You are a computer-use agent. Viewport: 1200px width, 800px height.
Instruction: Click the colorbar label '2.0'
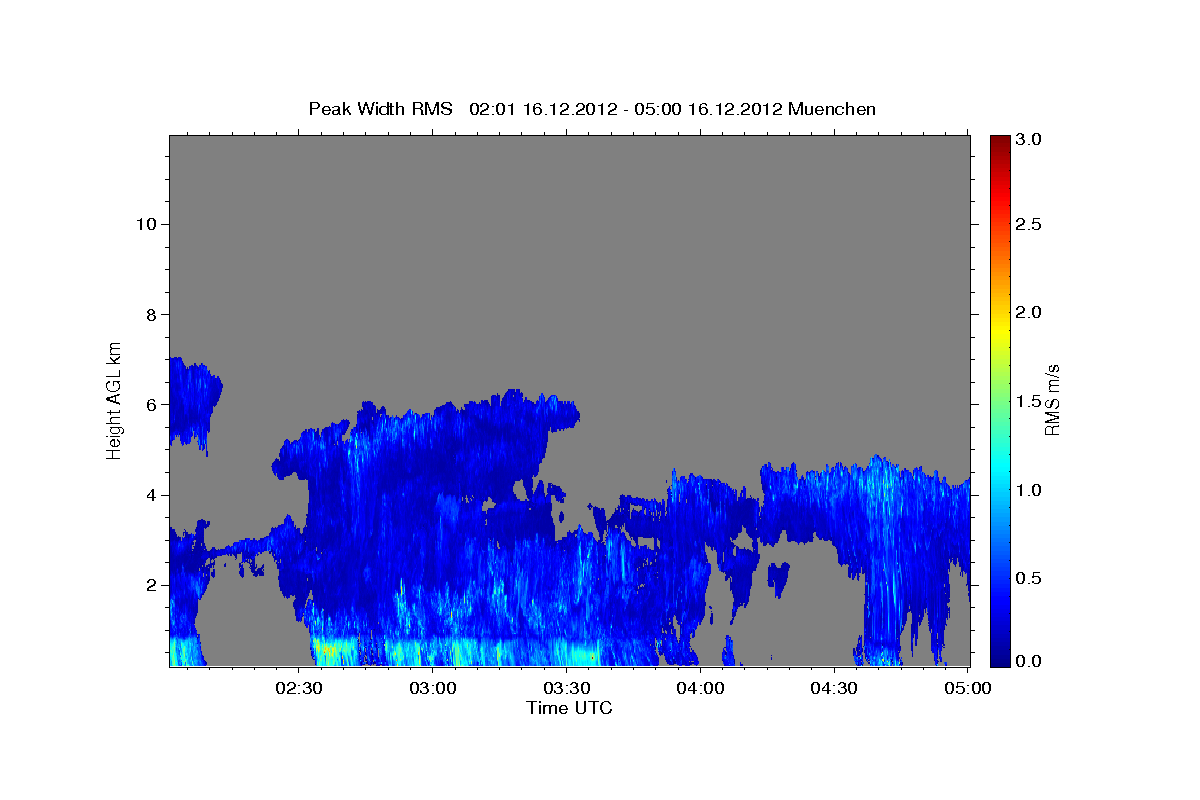tap(1030, 312)
